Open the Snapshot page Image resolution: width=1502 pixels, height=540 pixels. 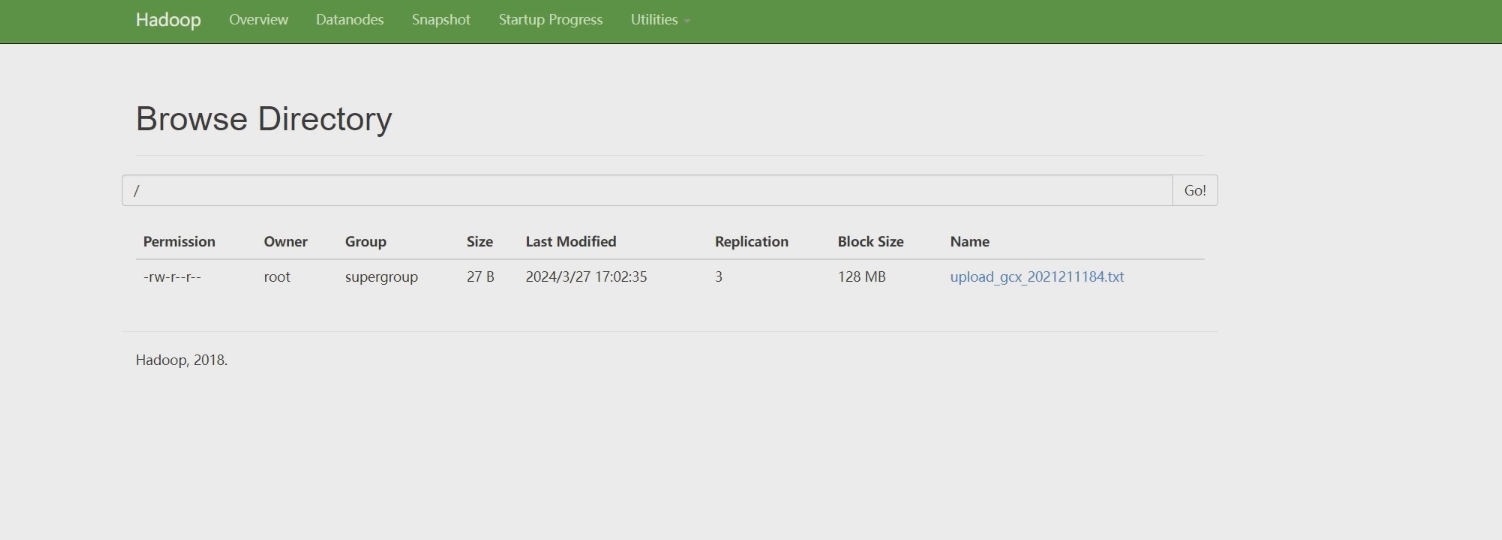click(441, 20)
